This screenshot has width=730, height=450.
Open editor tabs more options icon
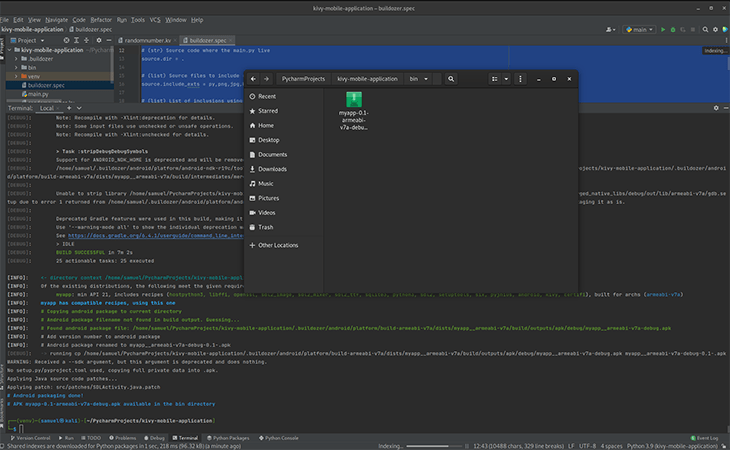[x=726, y=40]
